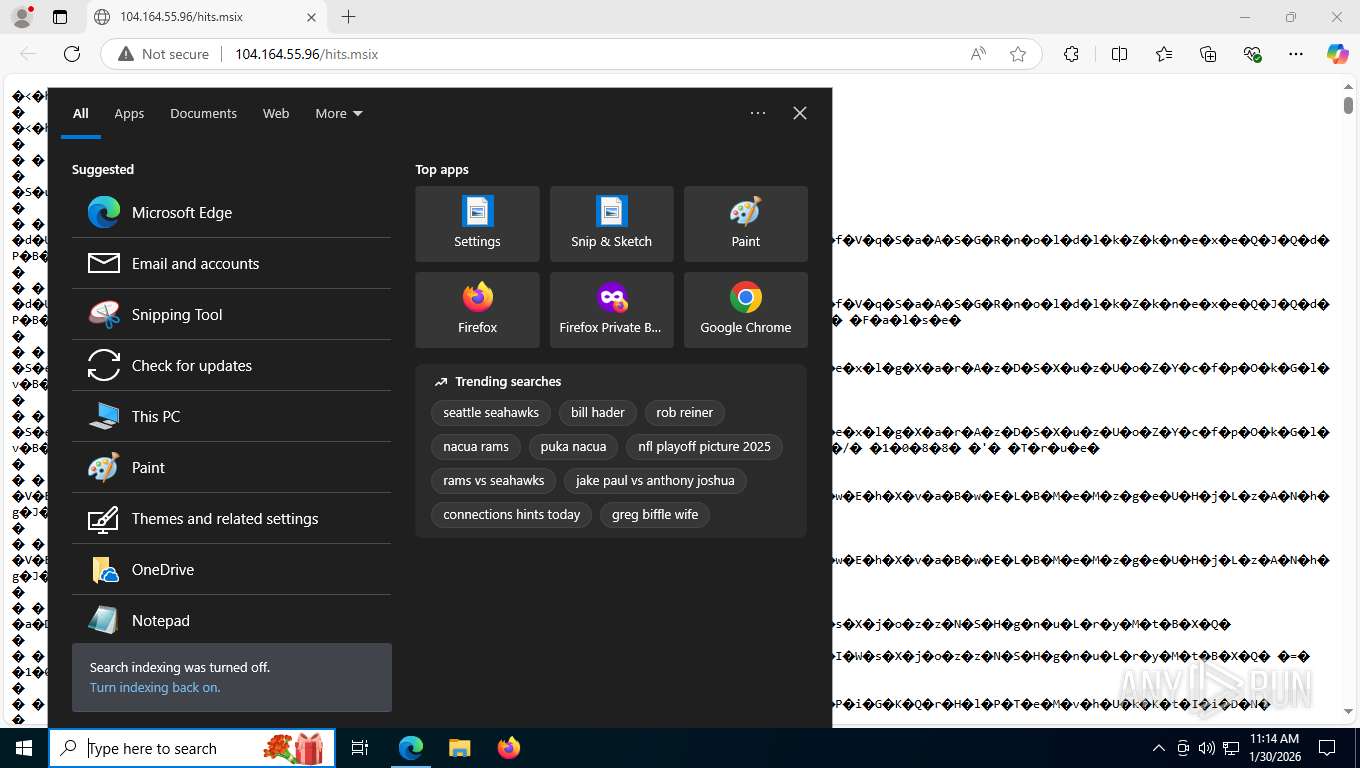
Task: Open search panel options ellipsis
Action: [758, 113]
